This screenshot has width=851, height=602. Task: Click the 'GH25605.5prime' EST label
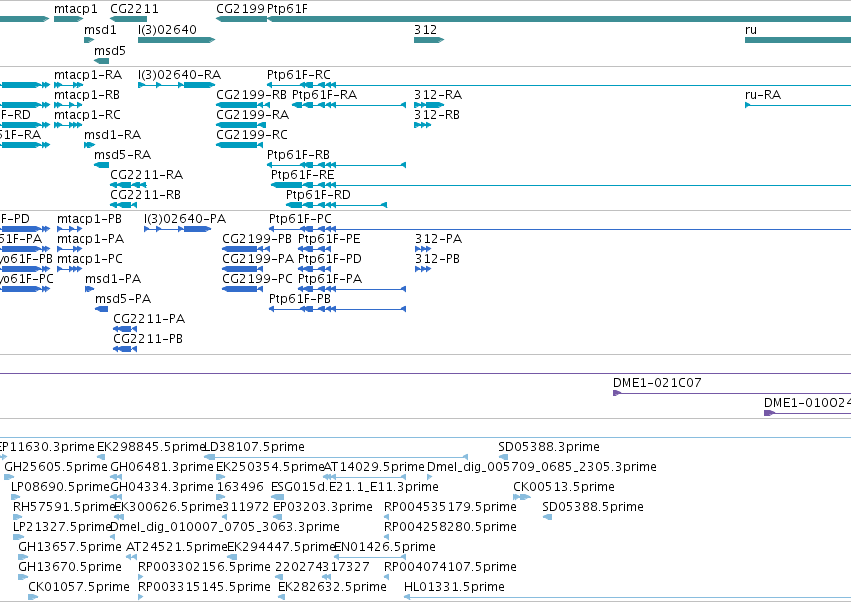click(56, 466)
